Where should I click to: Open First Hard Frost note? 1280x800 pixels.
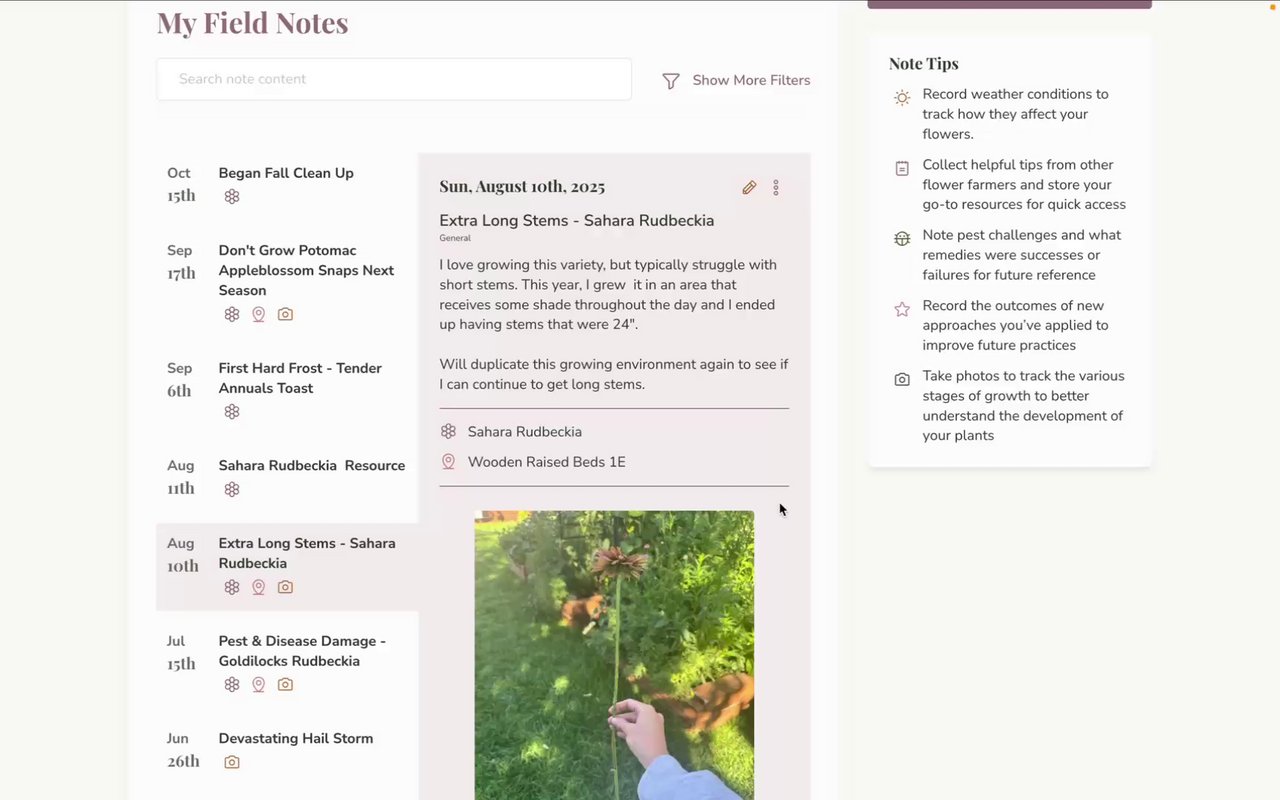click(300, 378)
